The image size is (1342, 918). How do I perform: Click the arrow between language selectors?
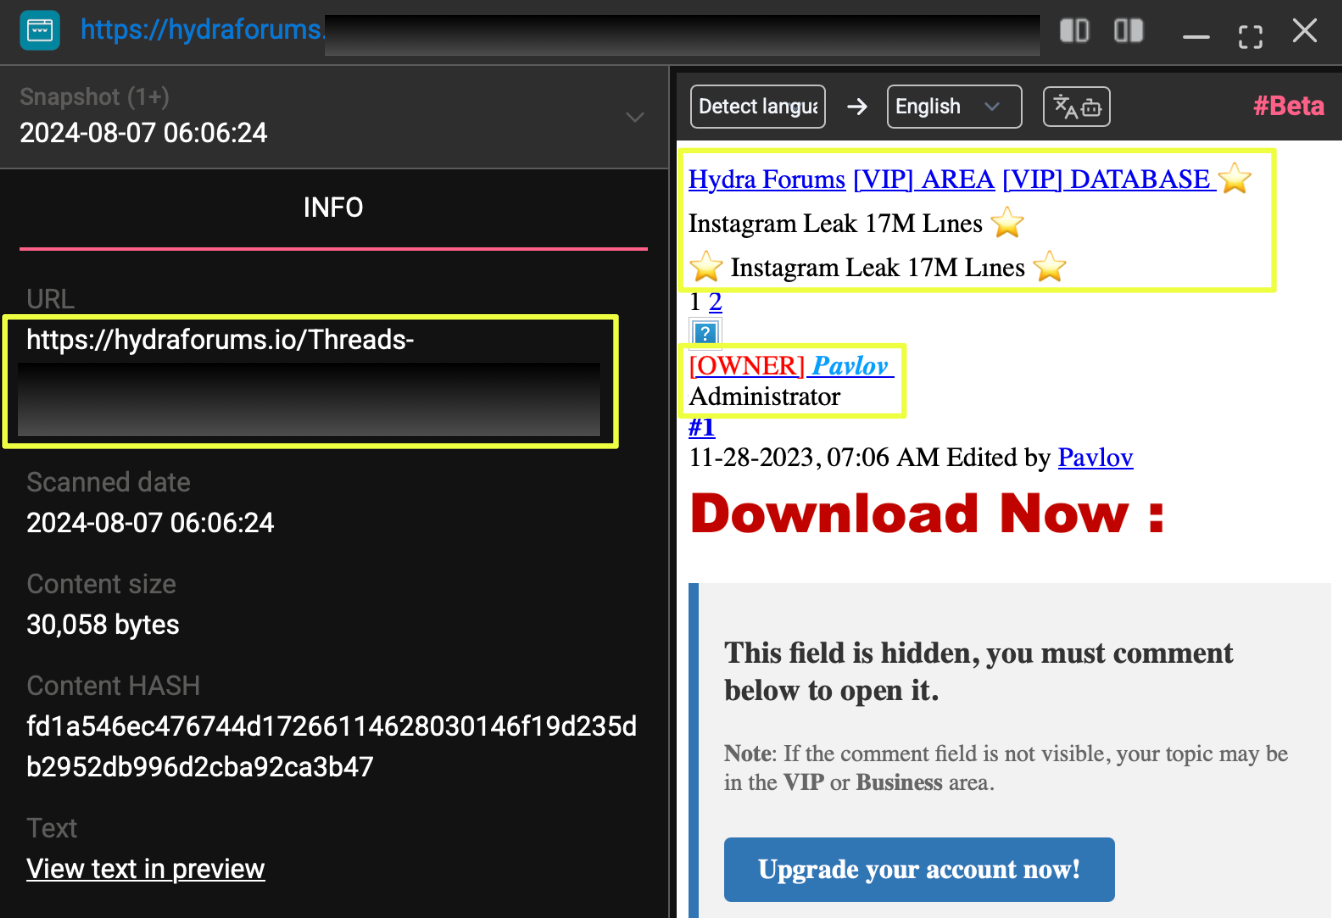point(857,107)
